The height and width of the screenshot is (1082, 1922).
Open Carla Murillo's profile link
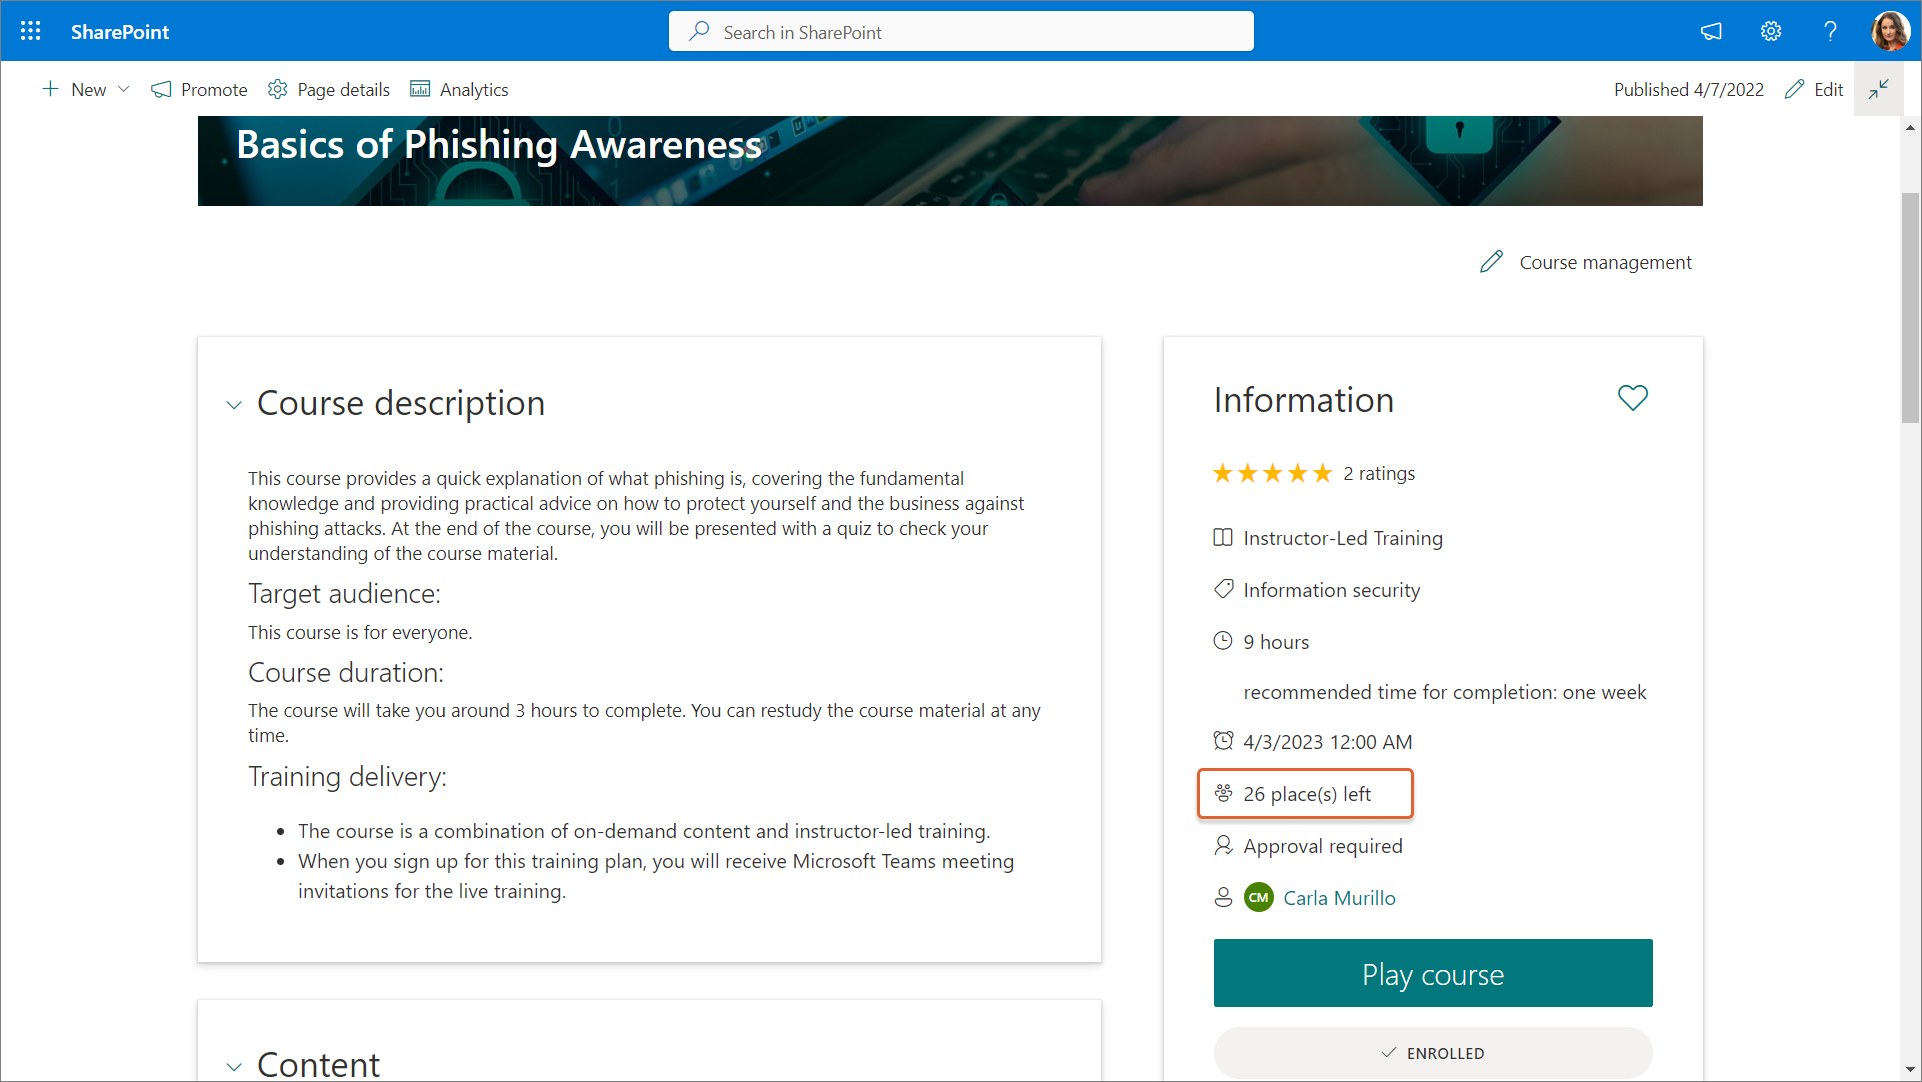pyautogui.click(x=1339, y=898)
